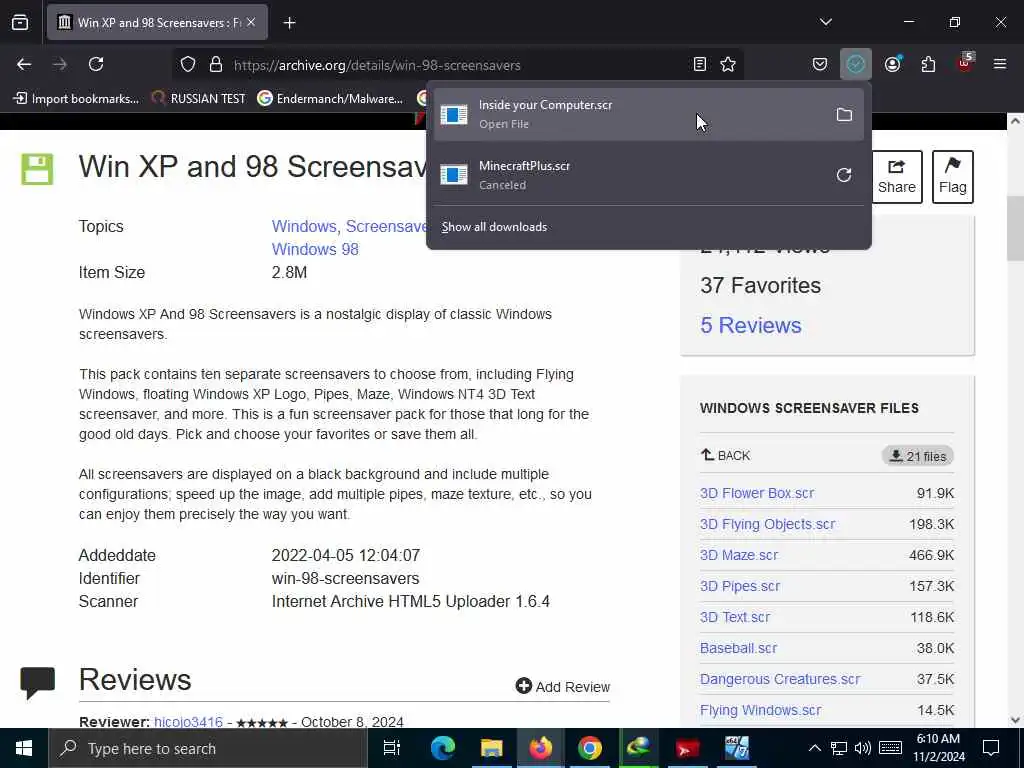Open File Explorer from taskbar
The height and width of the screenshot is (768, 1024).
click(x=491, y=748)
